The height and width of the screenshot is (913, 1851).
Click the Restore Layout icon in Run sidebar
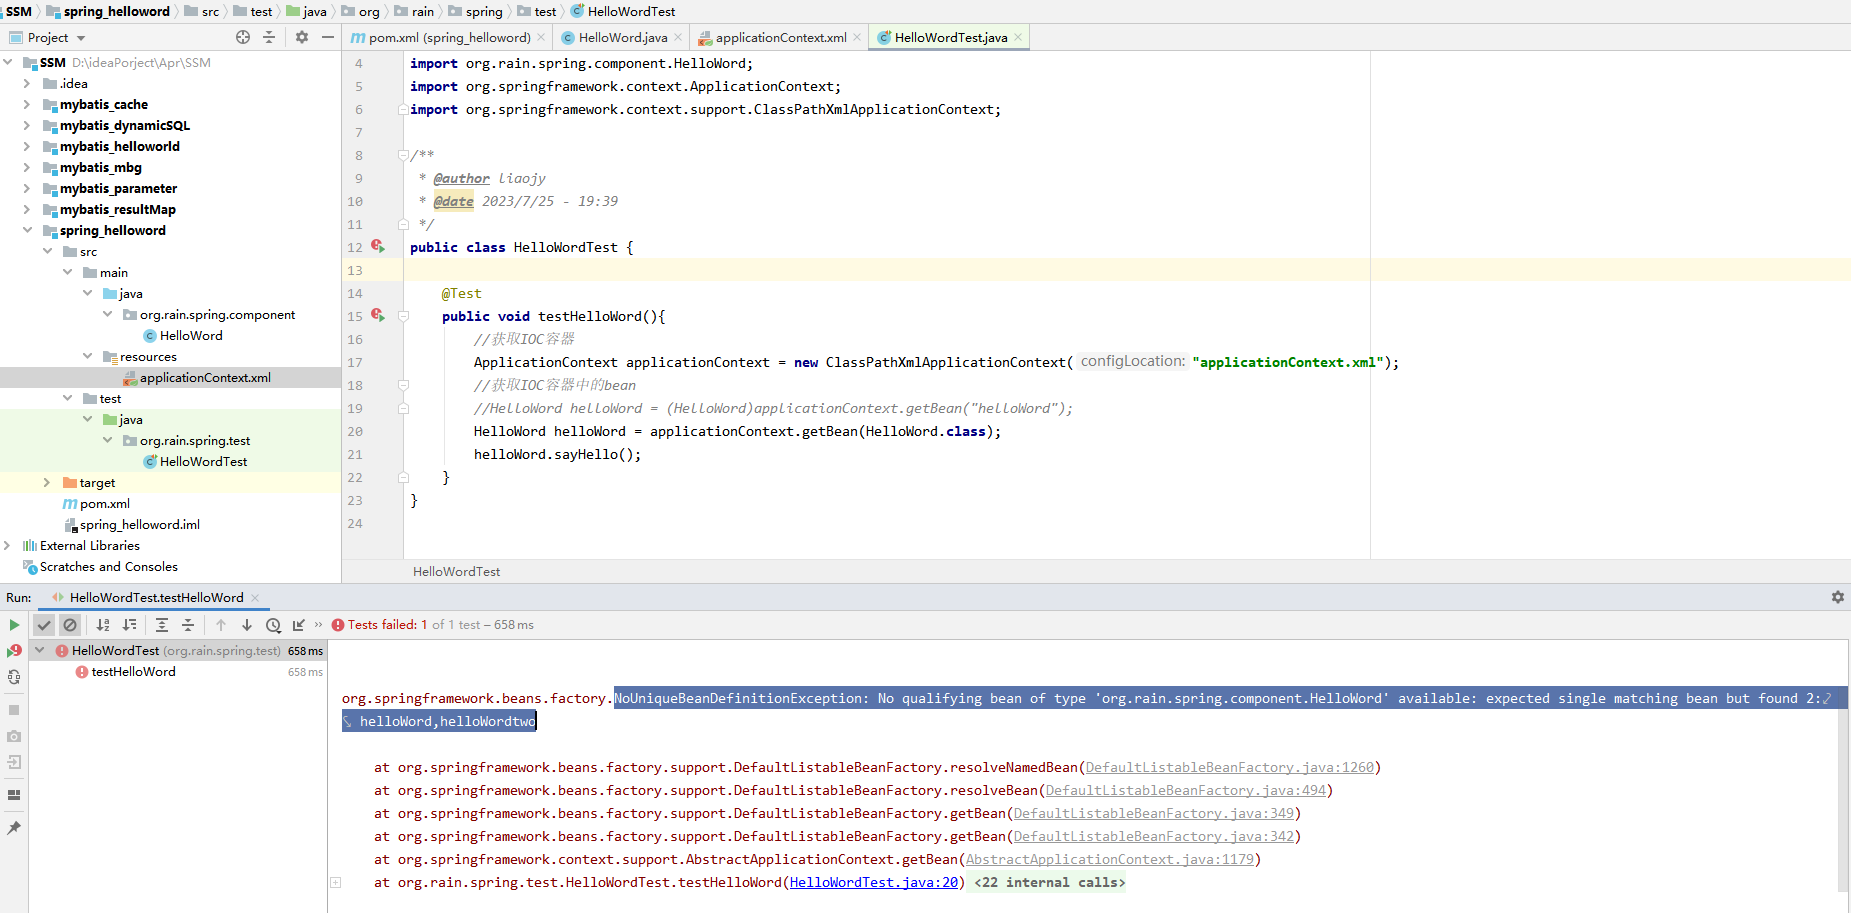[x=14, y=795]
